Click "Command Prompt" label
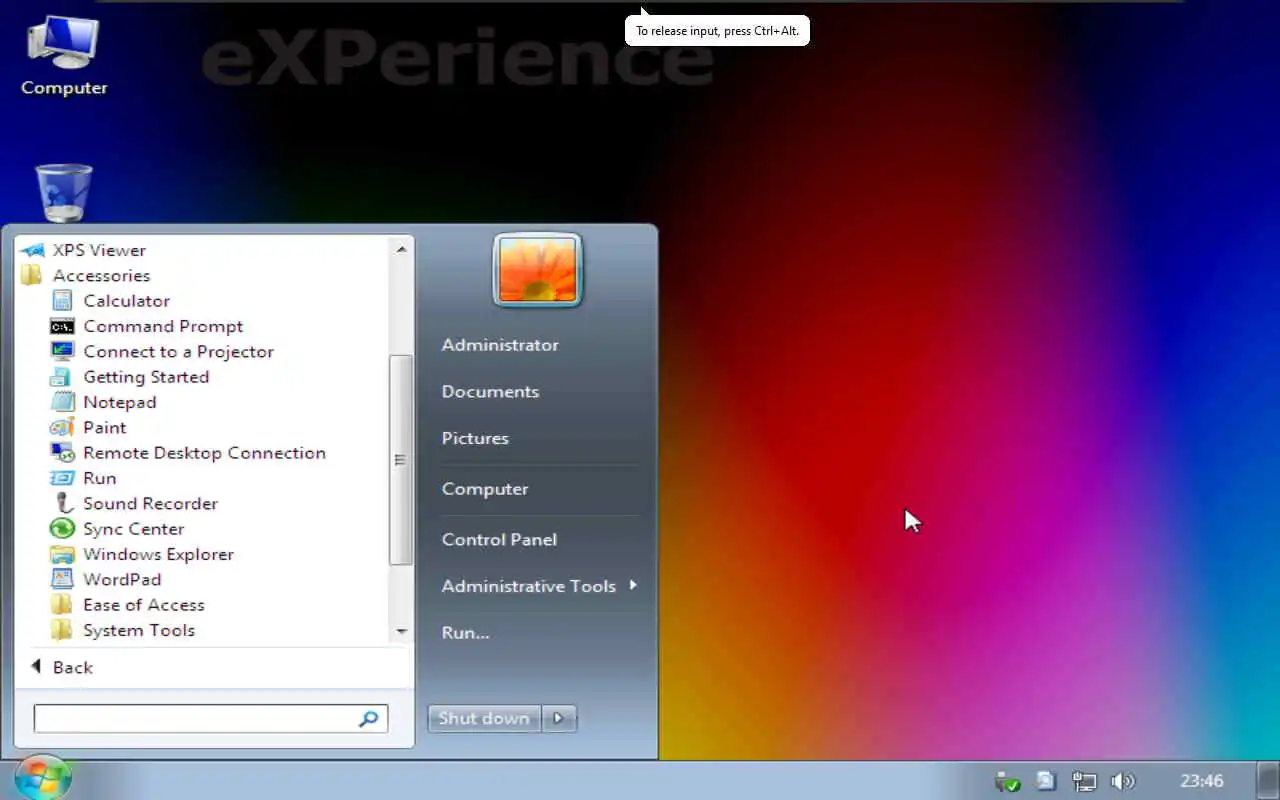Viewport: 1280px width, 800px height. [x=163, y=326]
